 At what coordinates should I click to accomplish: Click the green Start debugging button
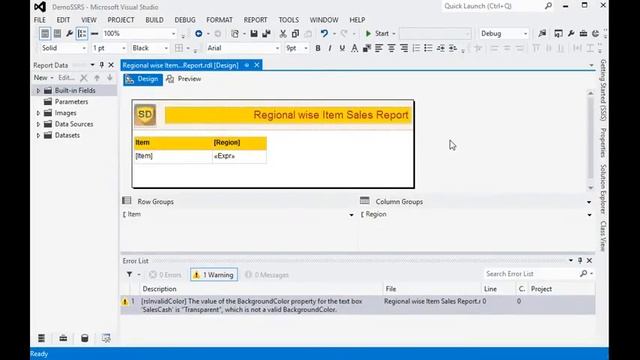[x=378, y=33]
